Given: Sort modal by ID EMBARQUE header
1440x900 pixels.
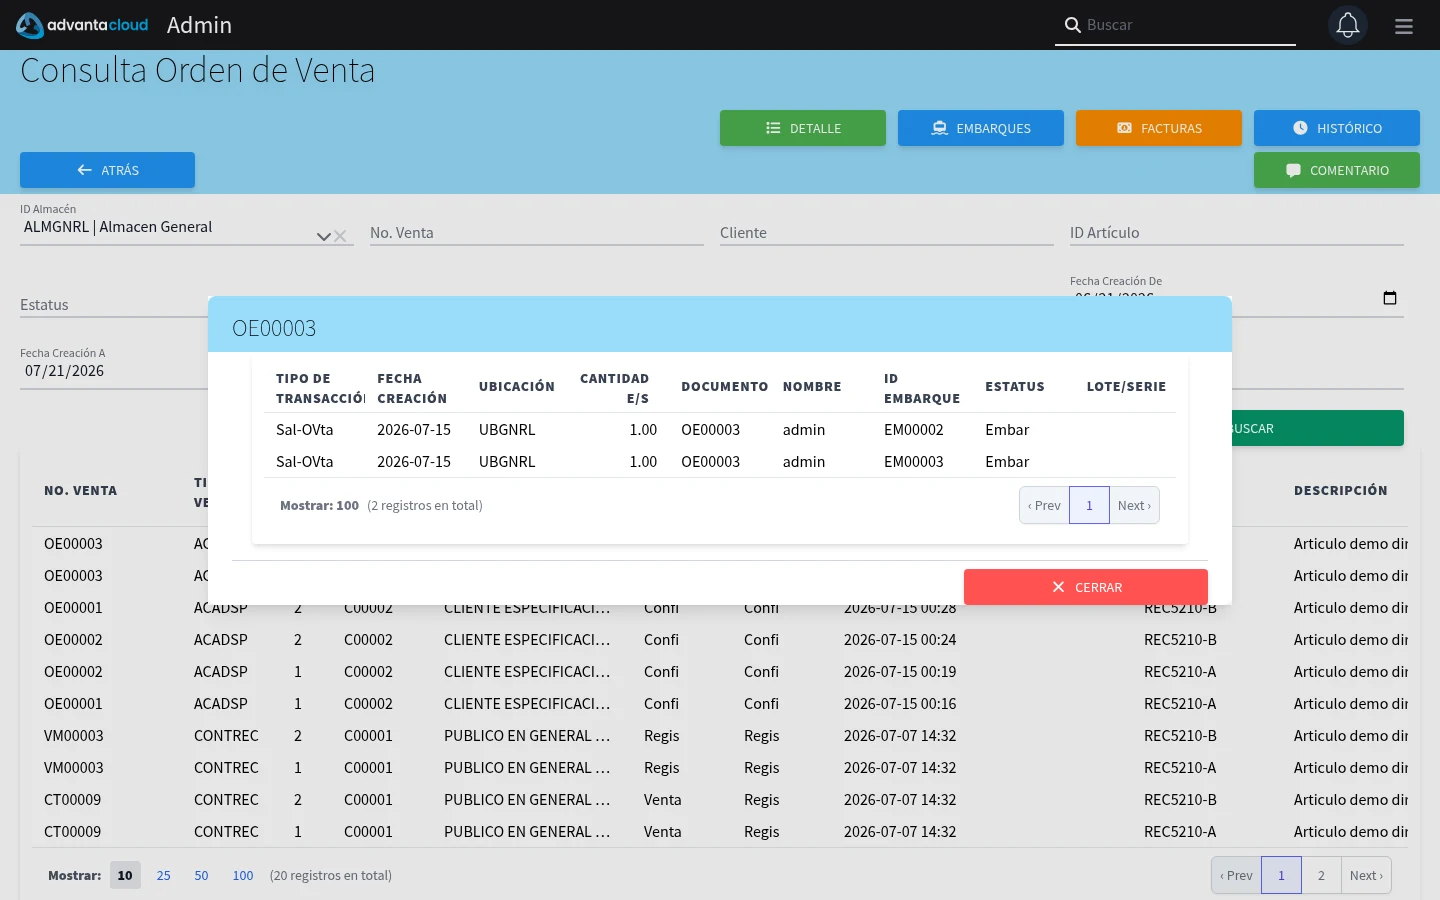Looking at the screenshot, I should tap(922, 388).
